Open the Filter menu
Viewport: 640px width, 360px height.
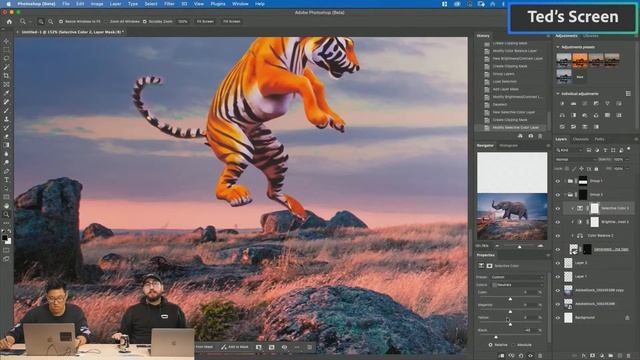tap(169, 4)
